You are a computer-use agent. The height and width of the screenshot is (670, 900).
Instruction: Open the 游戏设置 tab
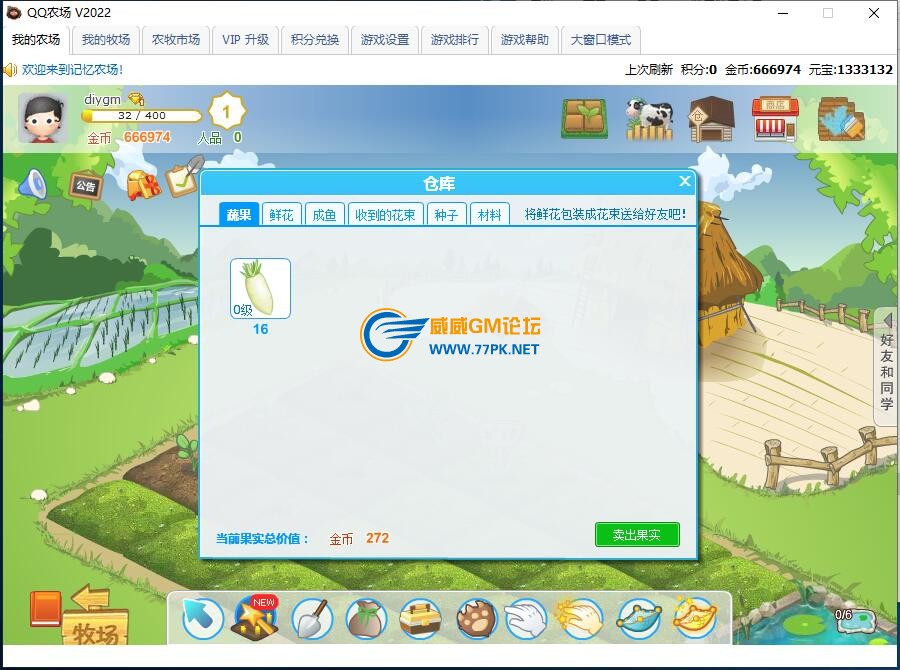pos(385,40)
